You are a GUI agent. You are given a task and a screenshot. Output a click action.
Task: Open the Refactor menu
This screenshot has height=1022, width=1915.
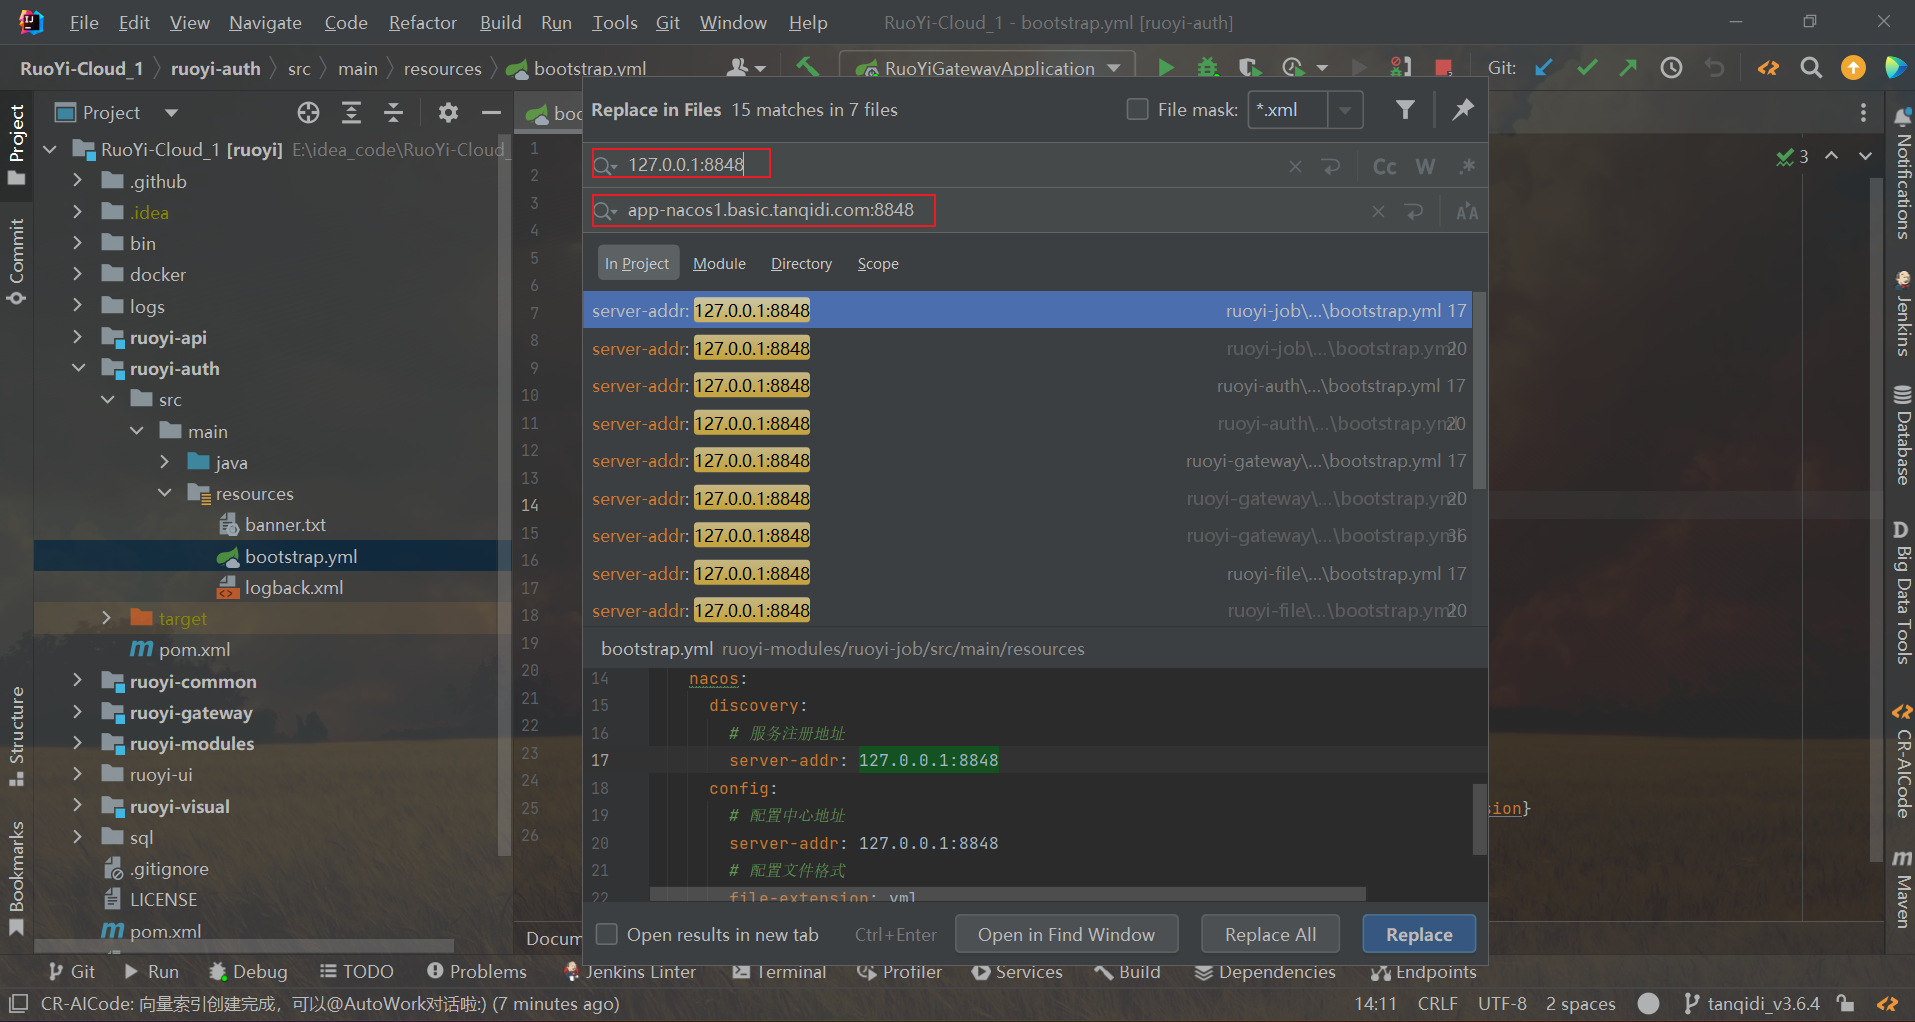(x=422, y=22)
